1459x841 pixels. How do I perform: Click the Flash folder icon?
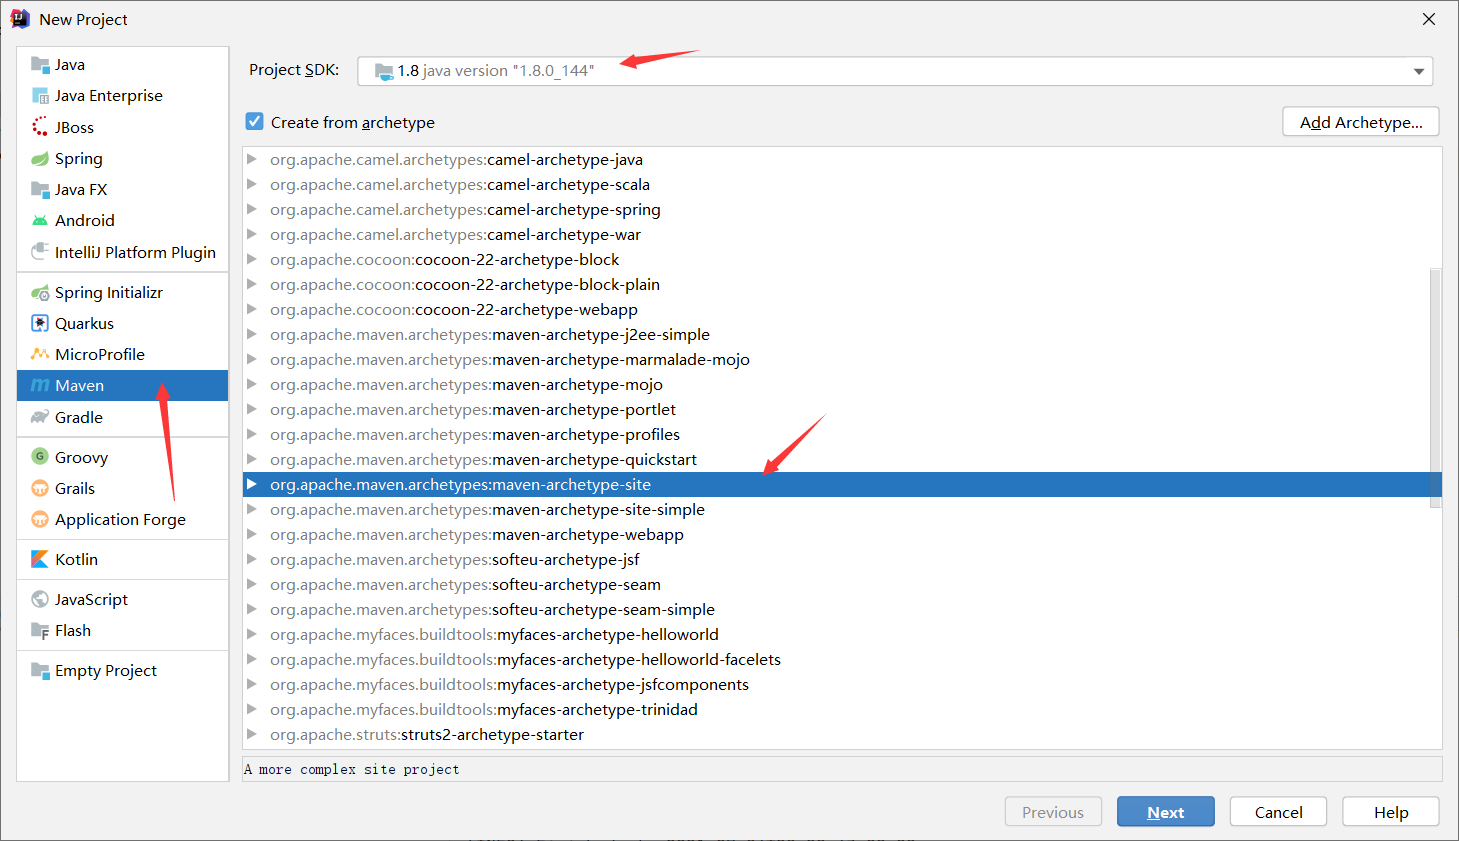point(40,631)
